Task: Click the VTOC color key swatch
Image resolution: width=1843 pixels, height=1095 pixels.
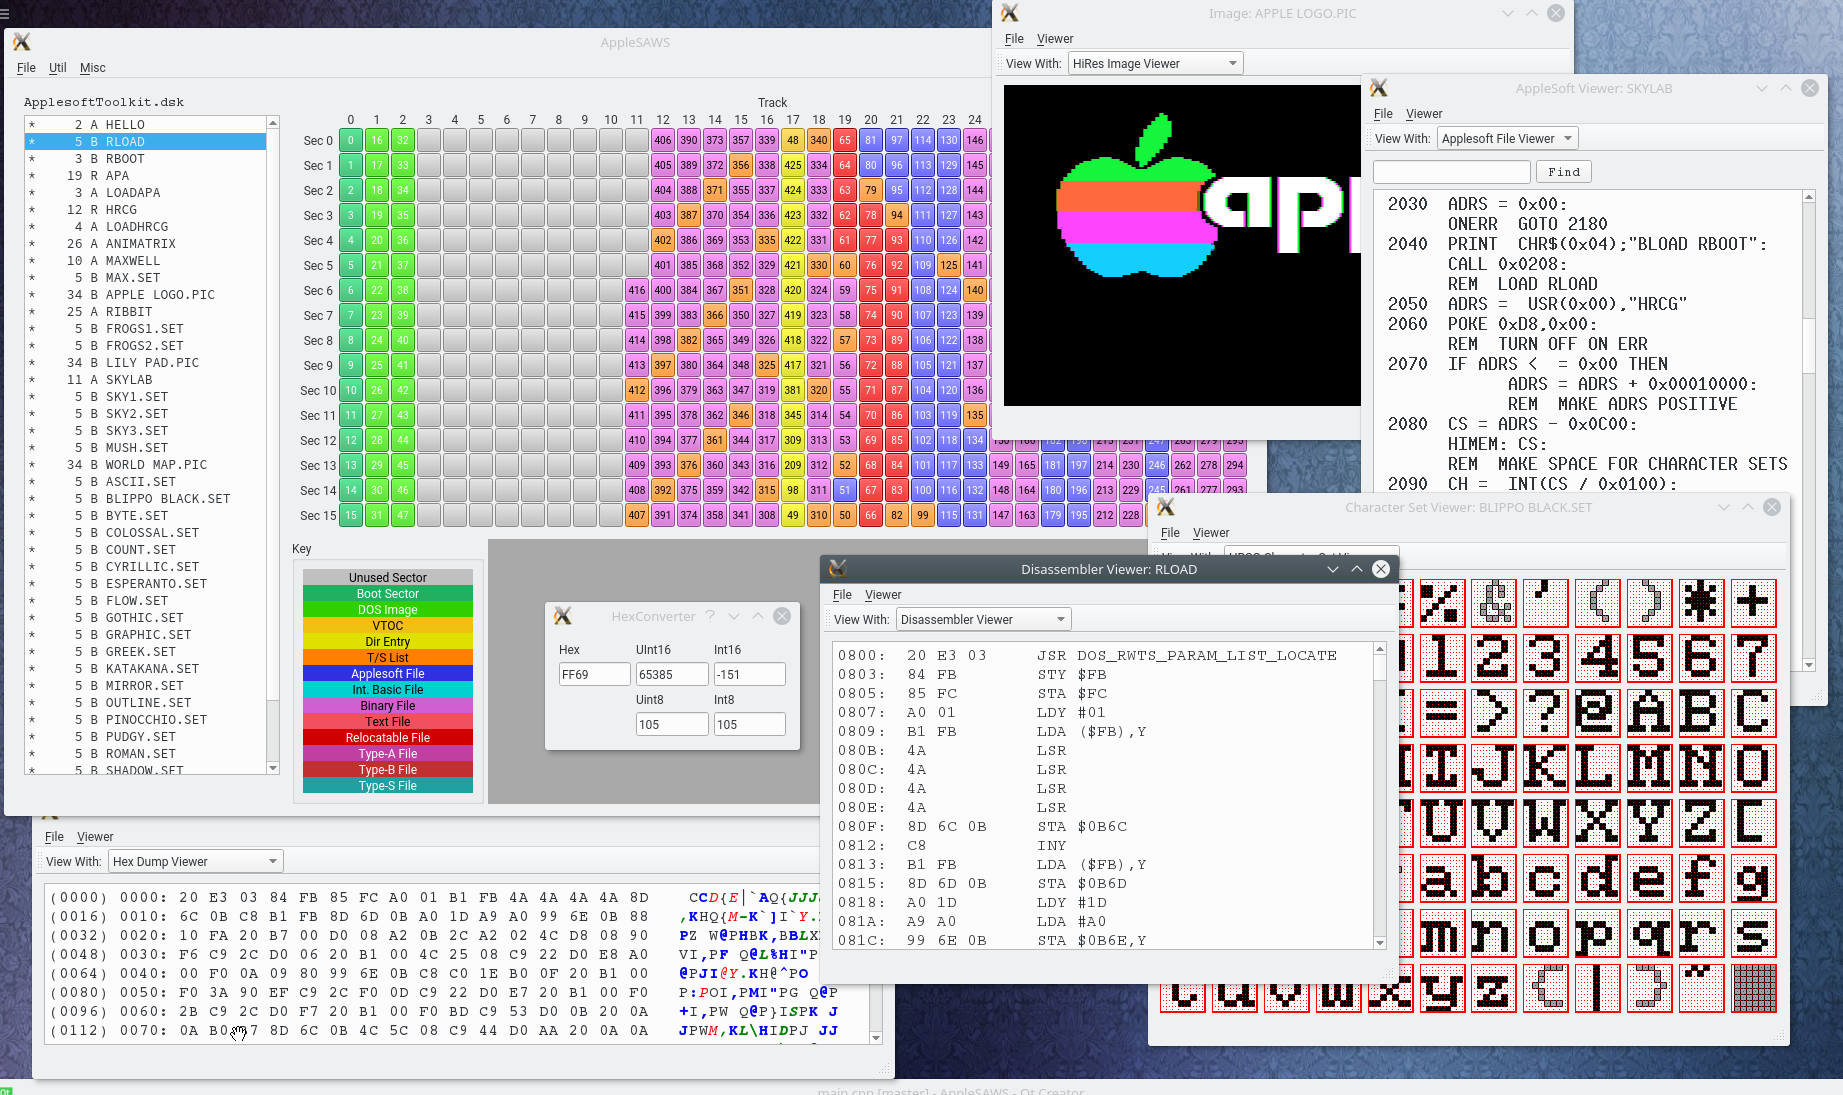Action: (x=388, y=625)
